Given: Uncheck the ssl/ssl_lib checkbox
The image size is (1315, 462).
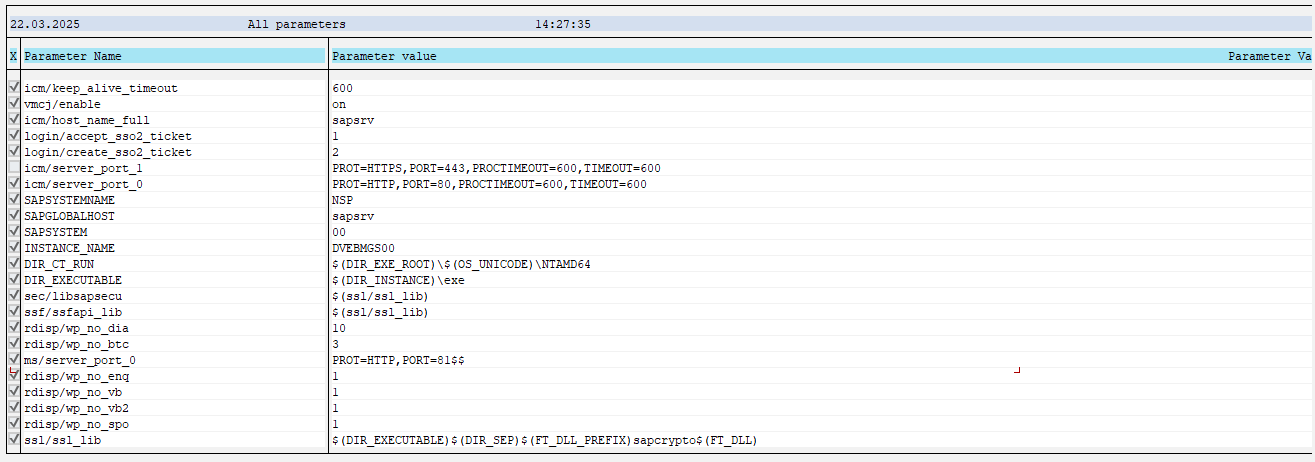Looking at the screenshot, I should [x=14, y=440].
